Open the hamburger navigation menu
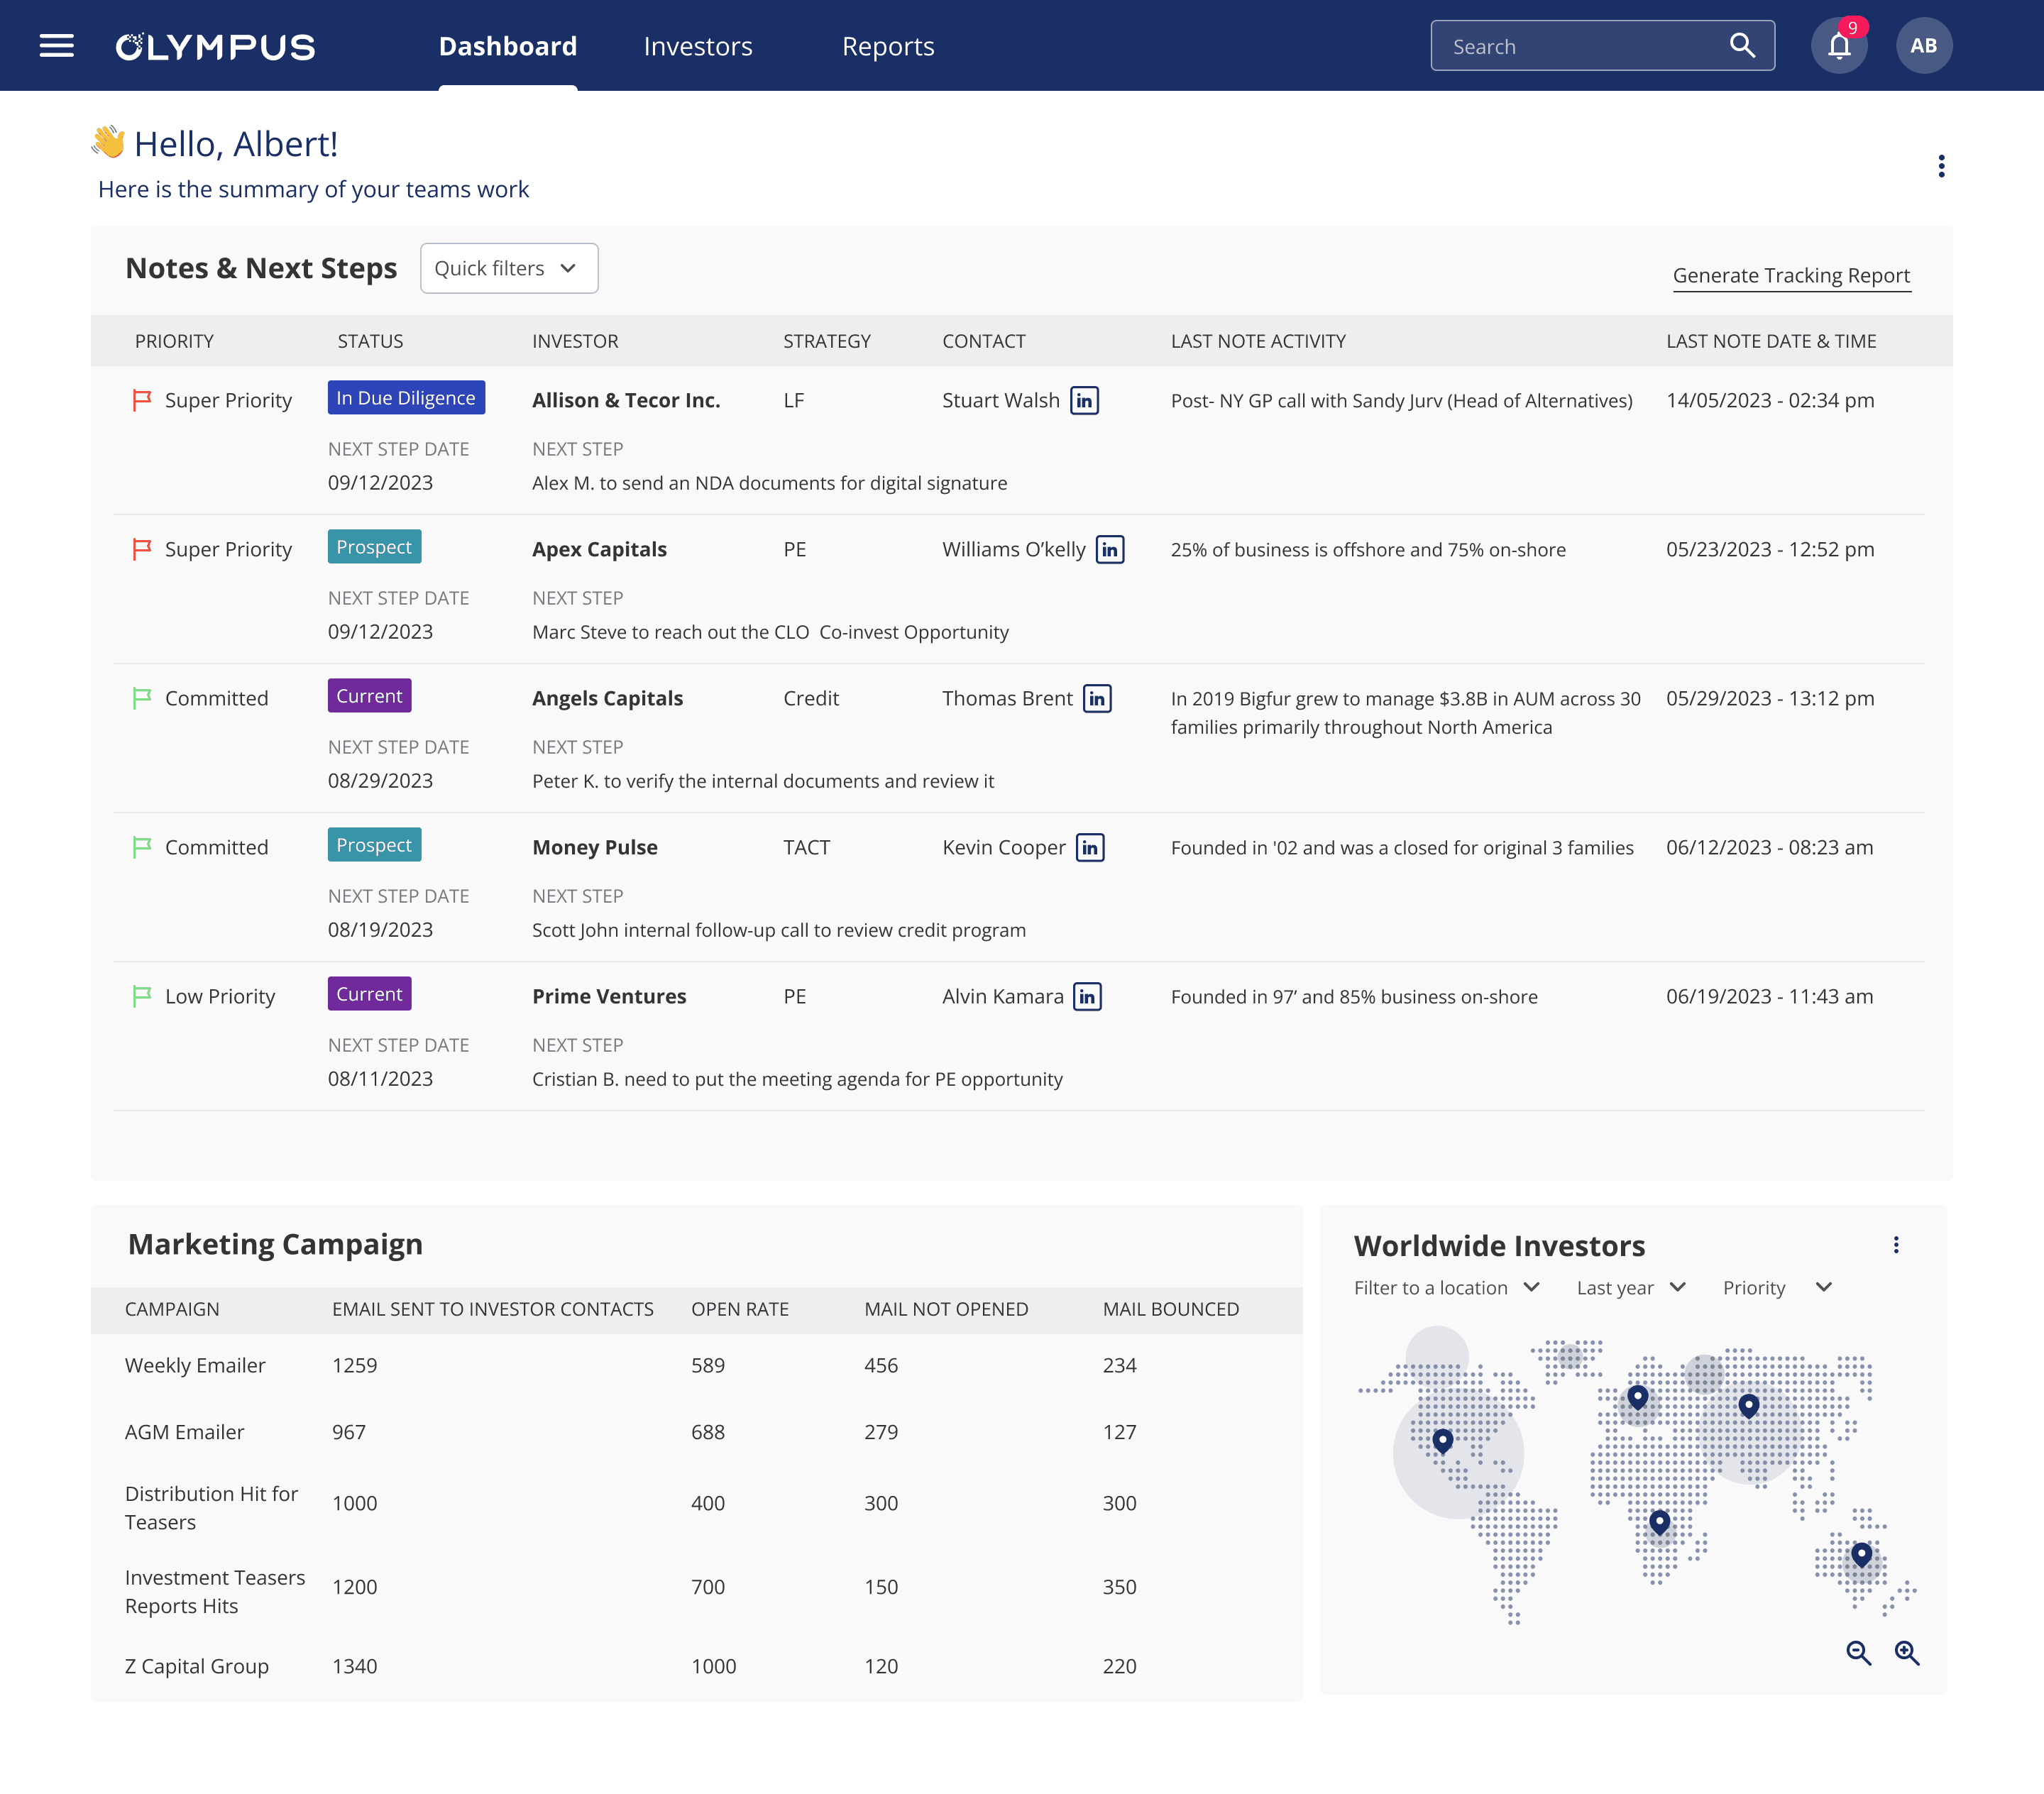Screen dimensions: 2044x1794 click(x=56, y=46)
